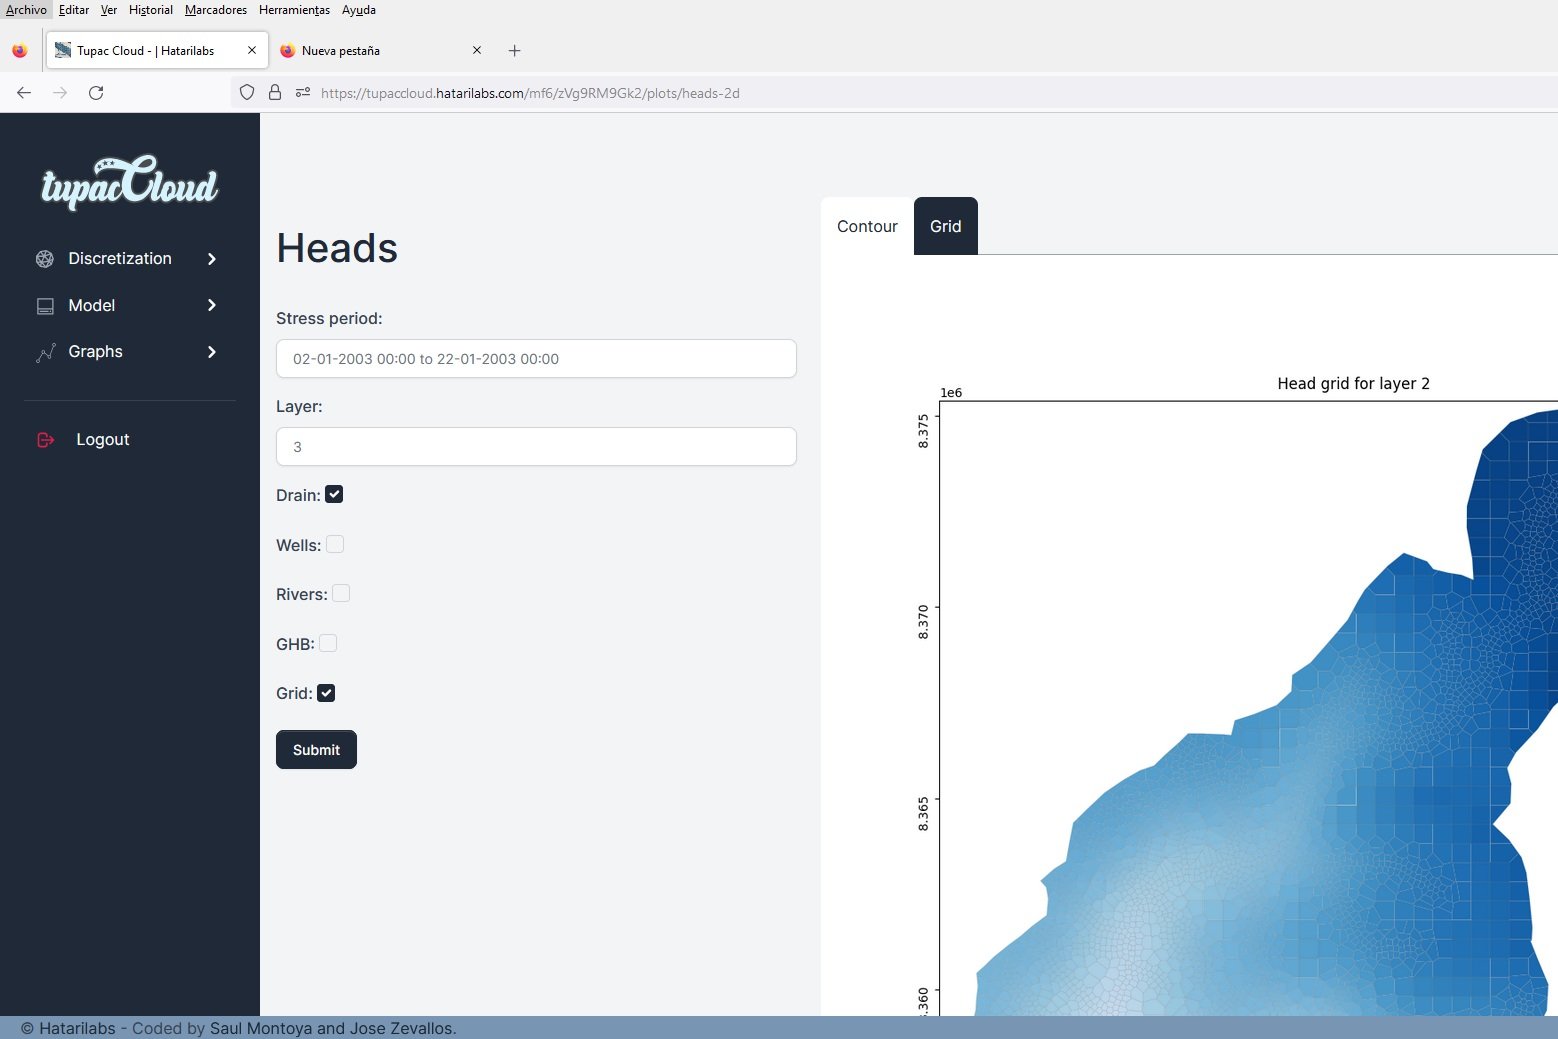Toggle the Drain checkbox
The height and width of the screenshot is (1039, 1558).
point(334,494)
